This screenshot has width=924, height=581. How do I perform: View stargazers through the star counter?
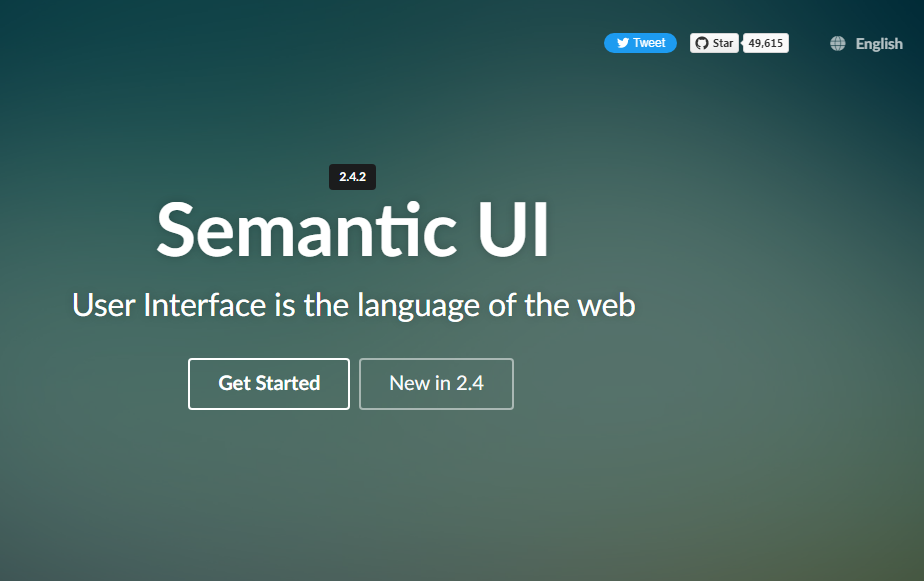pos(765,42)
